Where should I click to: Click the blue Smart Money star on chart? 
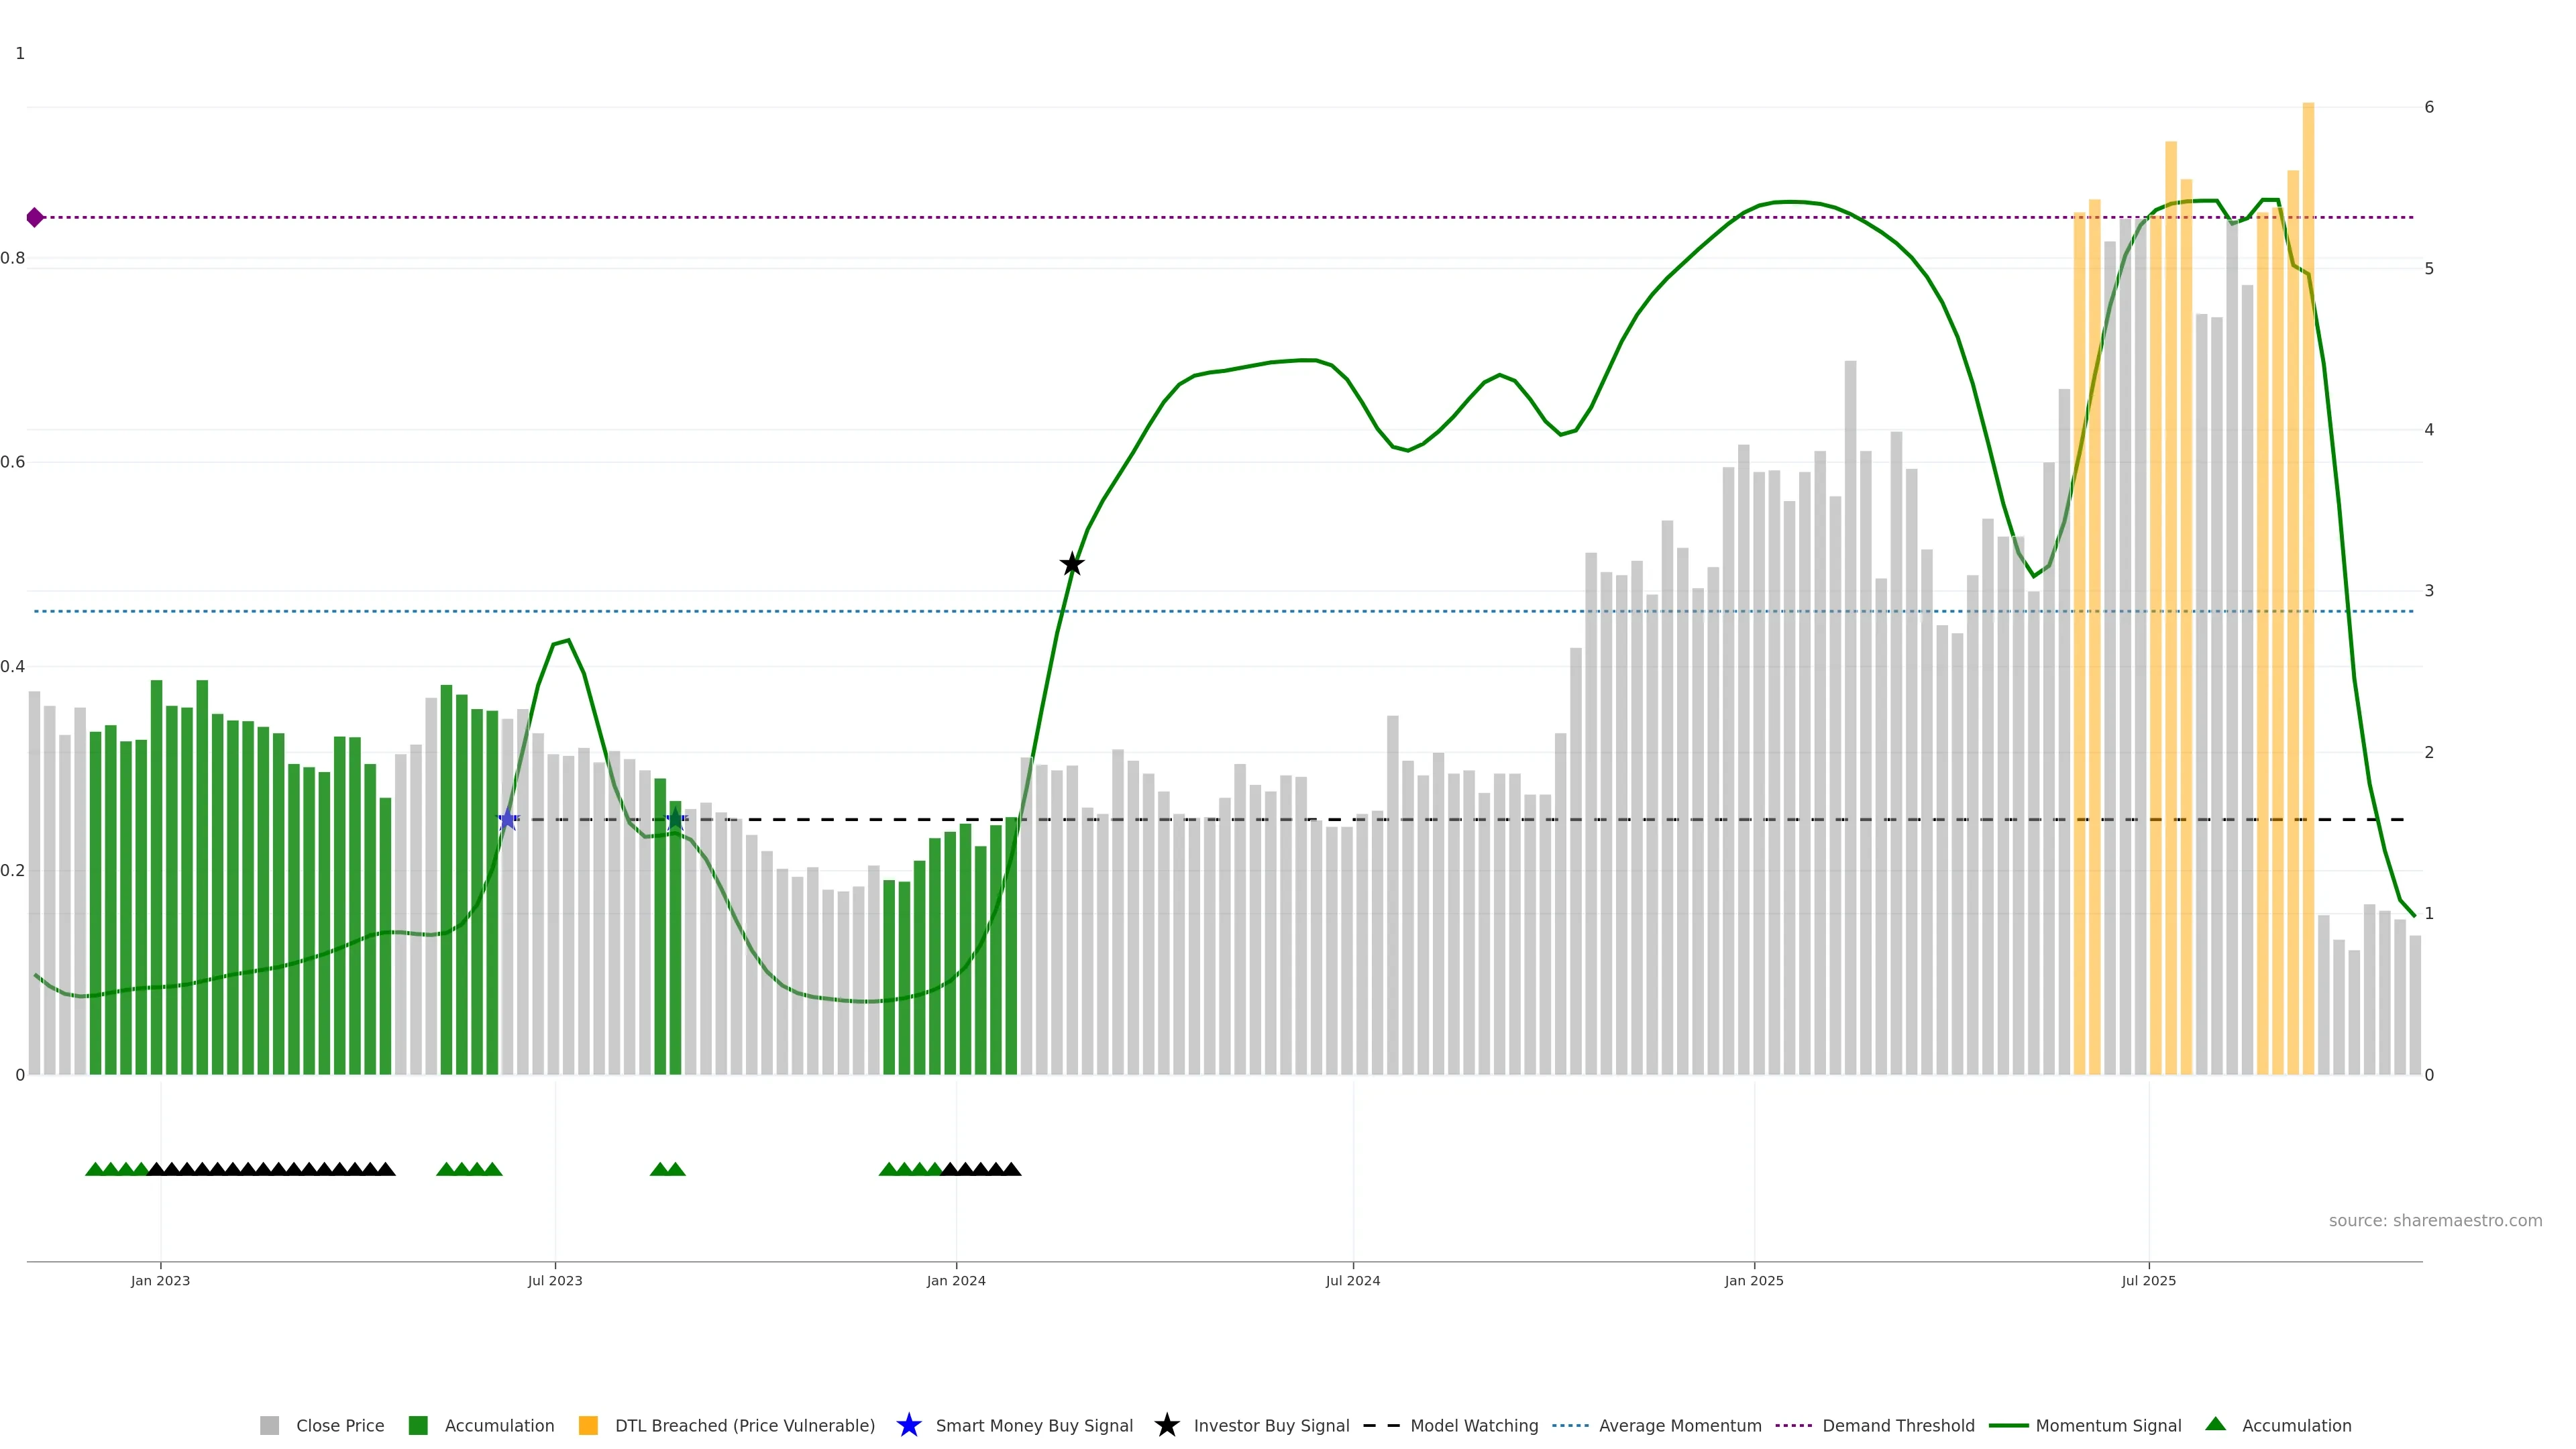pyautogui.click(x=507, y=820)
